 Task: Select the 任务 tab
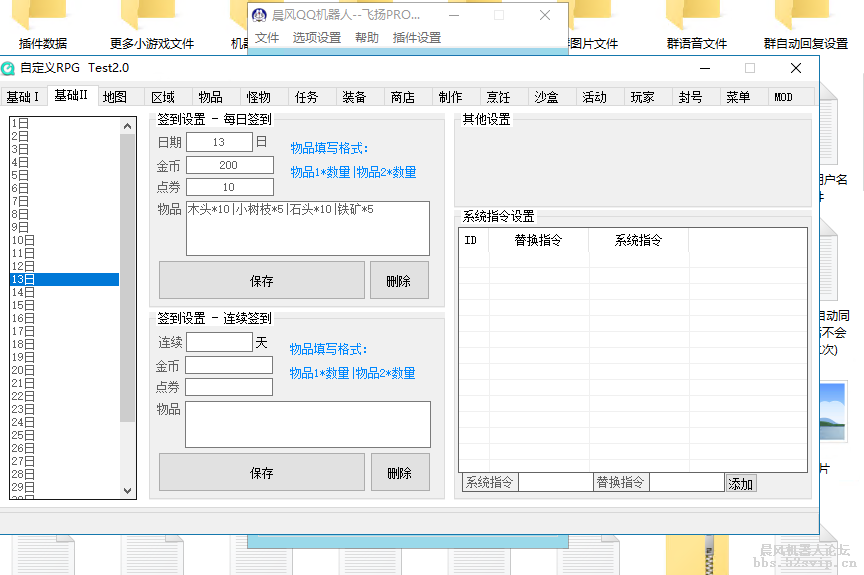click(312, 97)
